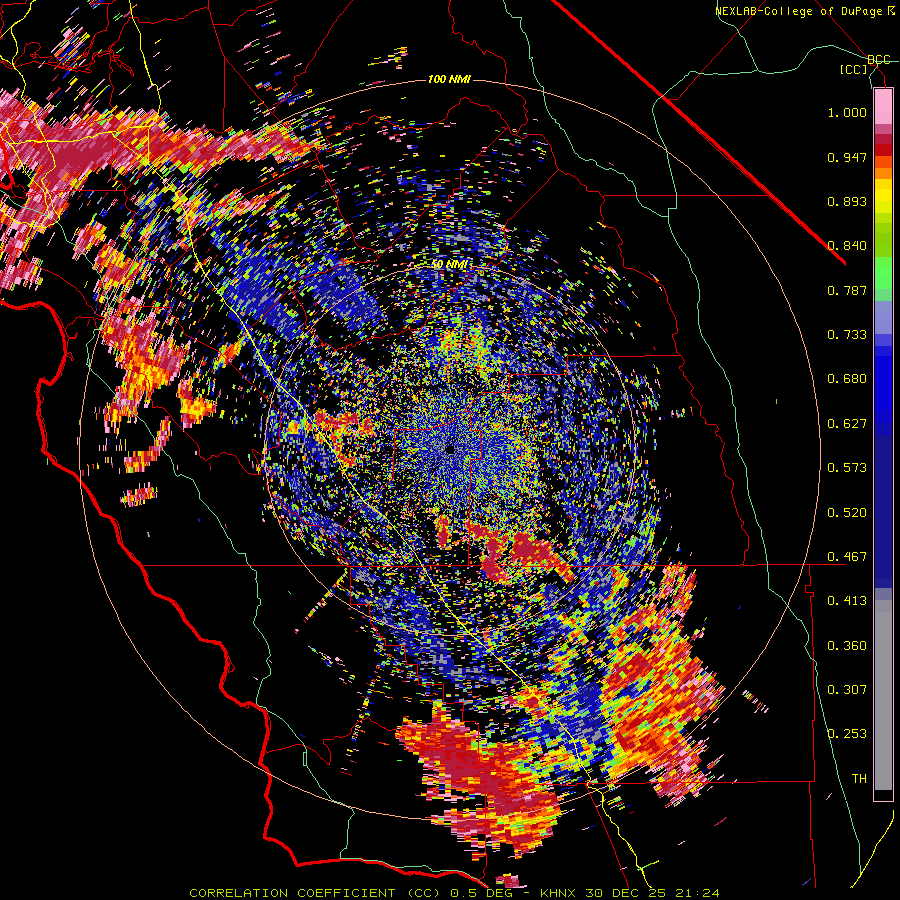
Task: Click the 0.520 legend value
Action: pyautogui.click(x=847, y=513)
